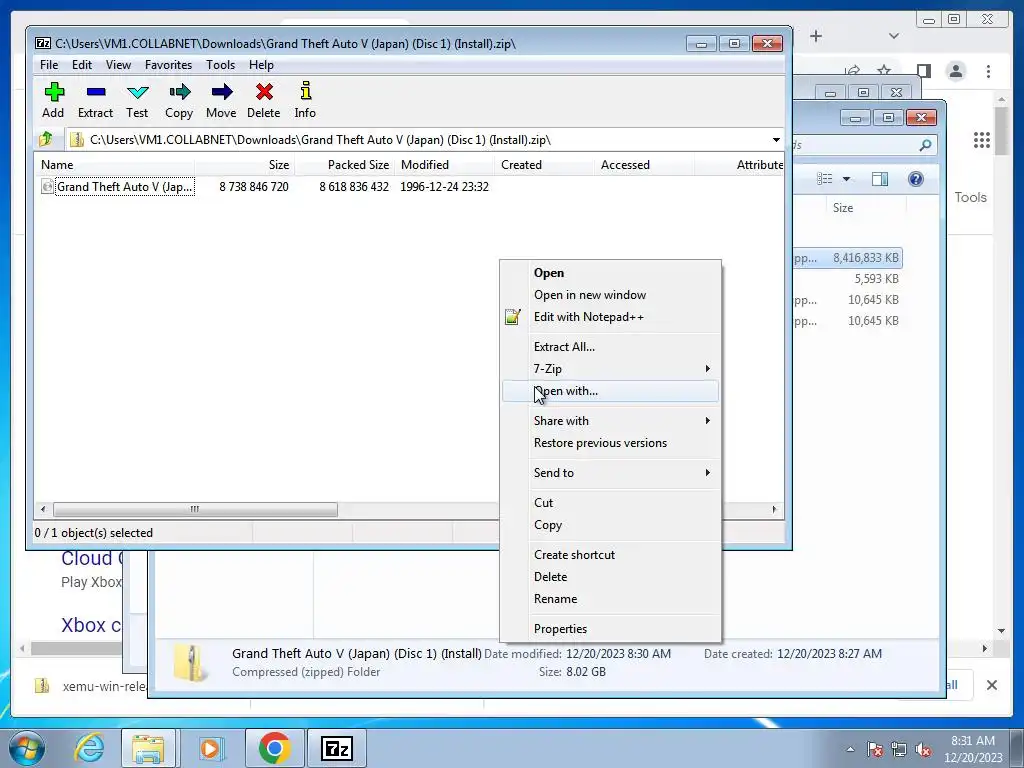The width and height of the screenshot is (1024, 768).
Task: Click the Chrome share page icon
Action: [x=852, y=71]
